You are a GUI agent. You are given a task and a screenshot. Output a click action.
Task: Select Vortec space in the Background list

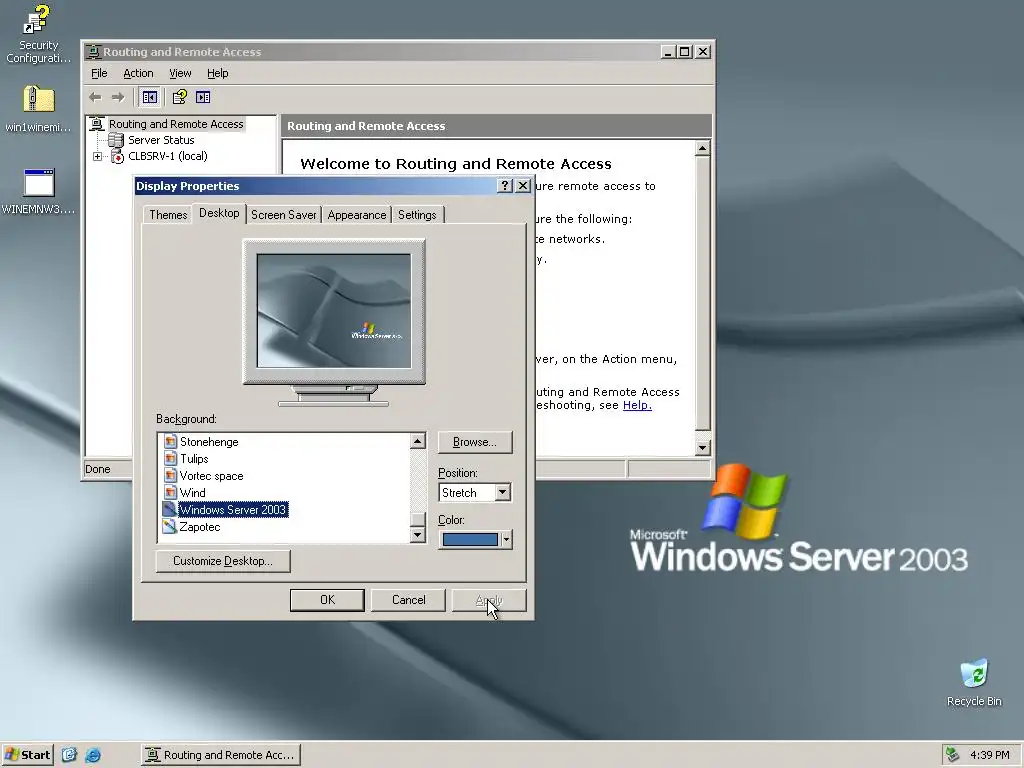coord(211,475)
